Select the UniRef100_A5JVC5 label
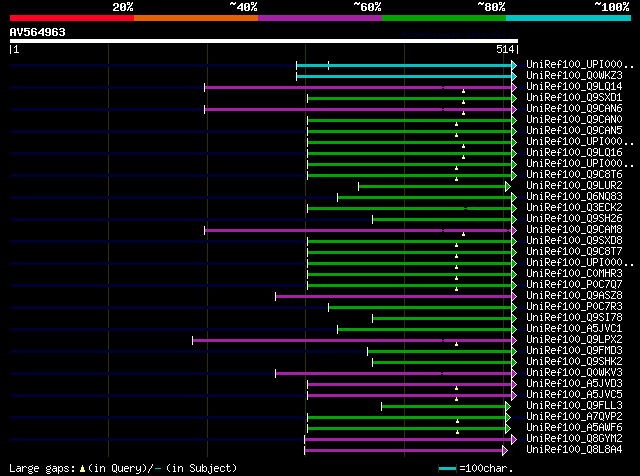Screen dimensions: 640x476 click(x=574, y=395)
